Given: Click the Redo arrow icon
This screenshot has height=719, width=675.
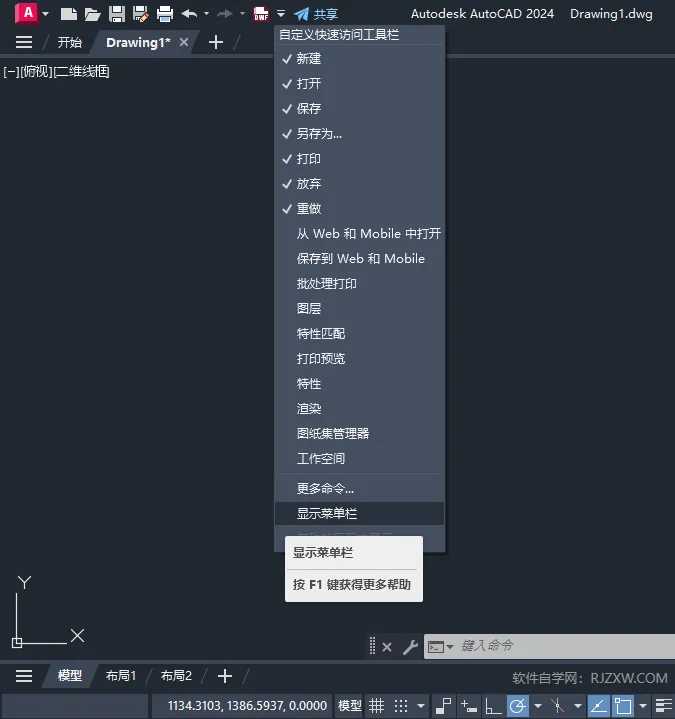Looking at the screenshot, I should 225,14.
